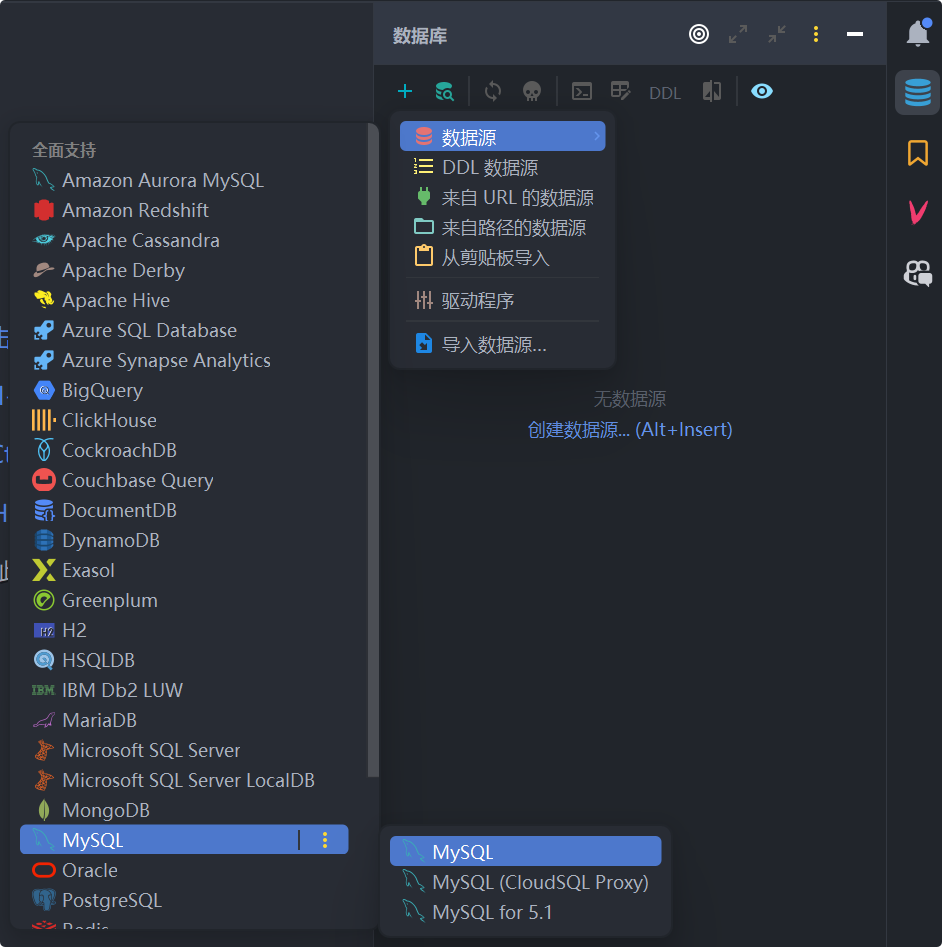Choose 来自 URL 的数据源
This screenshot has height=947, width=942.
502,197
